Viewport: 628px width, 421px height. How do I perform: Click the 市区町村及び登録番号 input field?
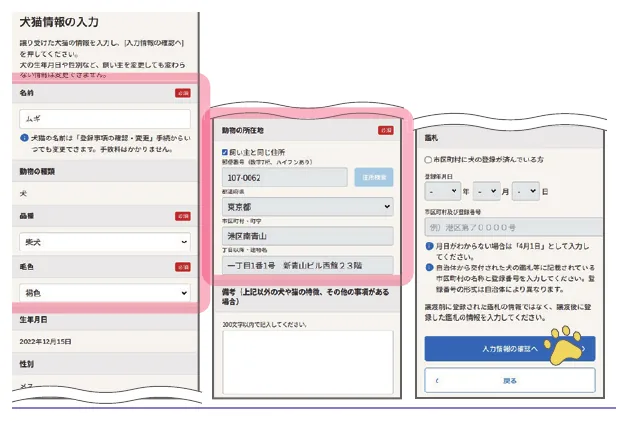[514, 228]
